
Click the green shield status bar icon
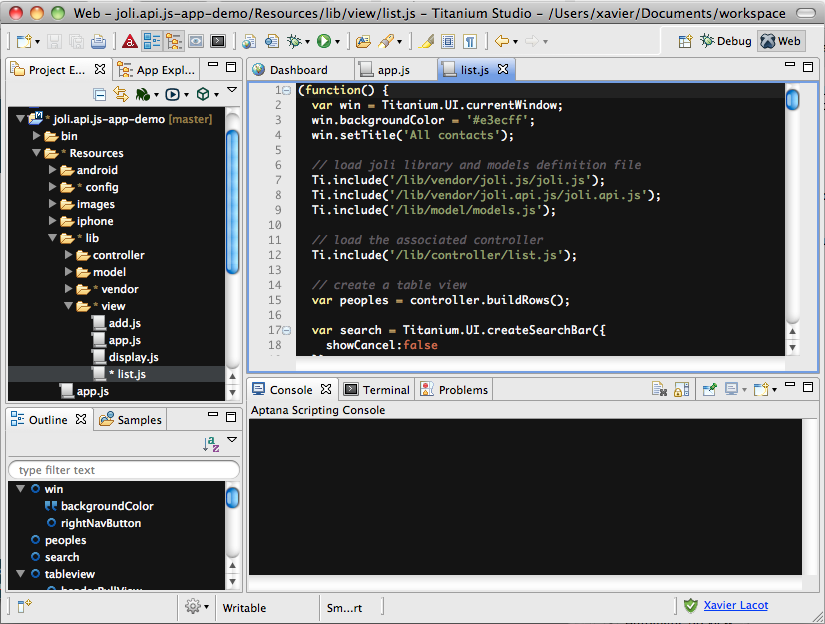pos(691,606)
